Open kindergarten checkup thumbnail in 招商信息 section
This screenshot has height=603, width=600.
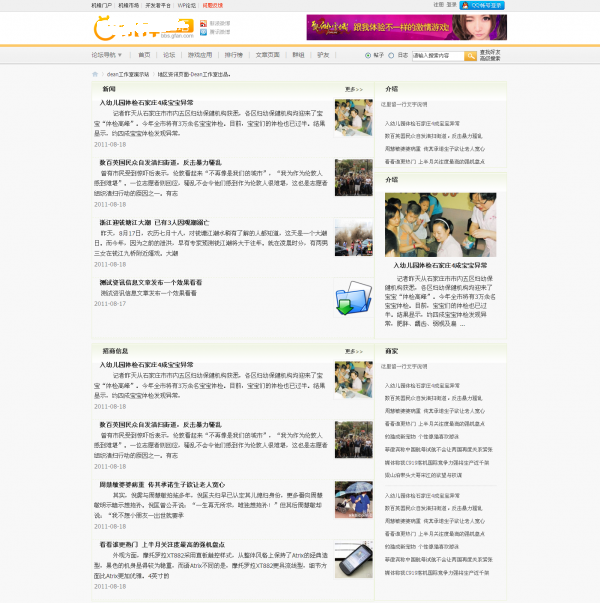pos(353,380)
